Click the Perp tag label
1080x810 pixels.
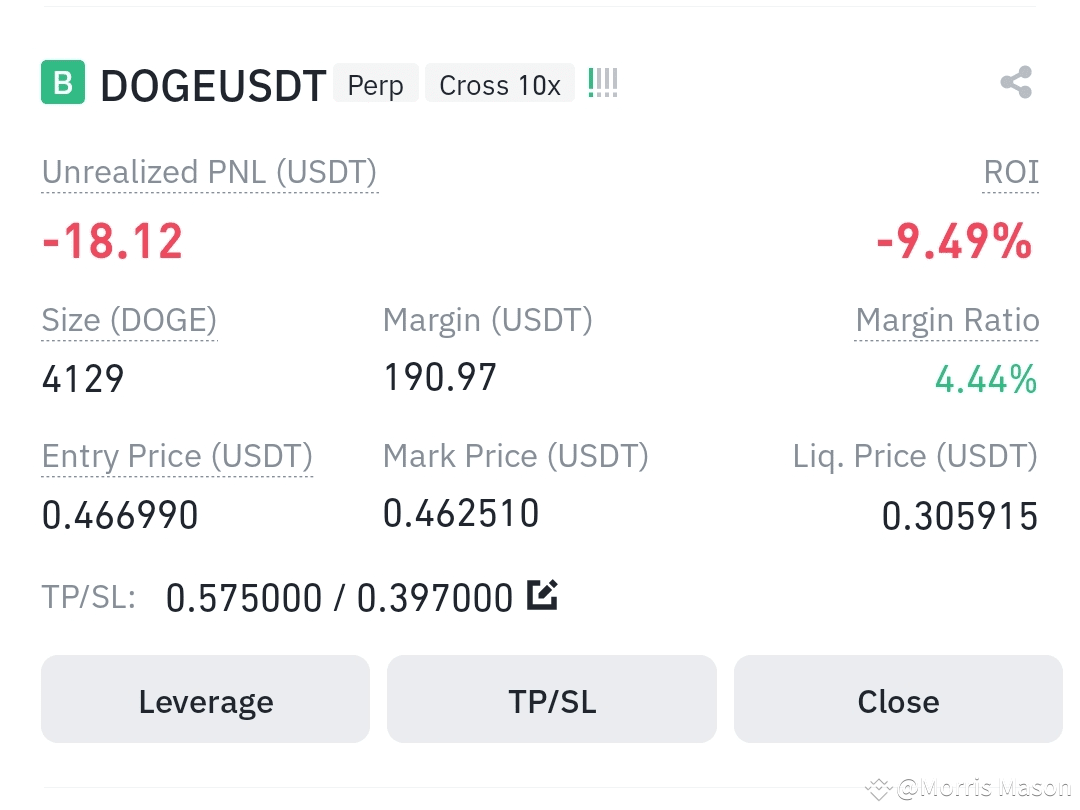click(x=375, y=84)
